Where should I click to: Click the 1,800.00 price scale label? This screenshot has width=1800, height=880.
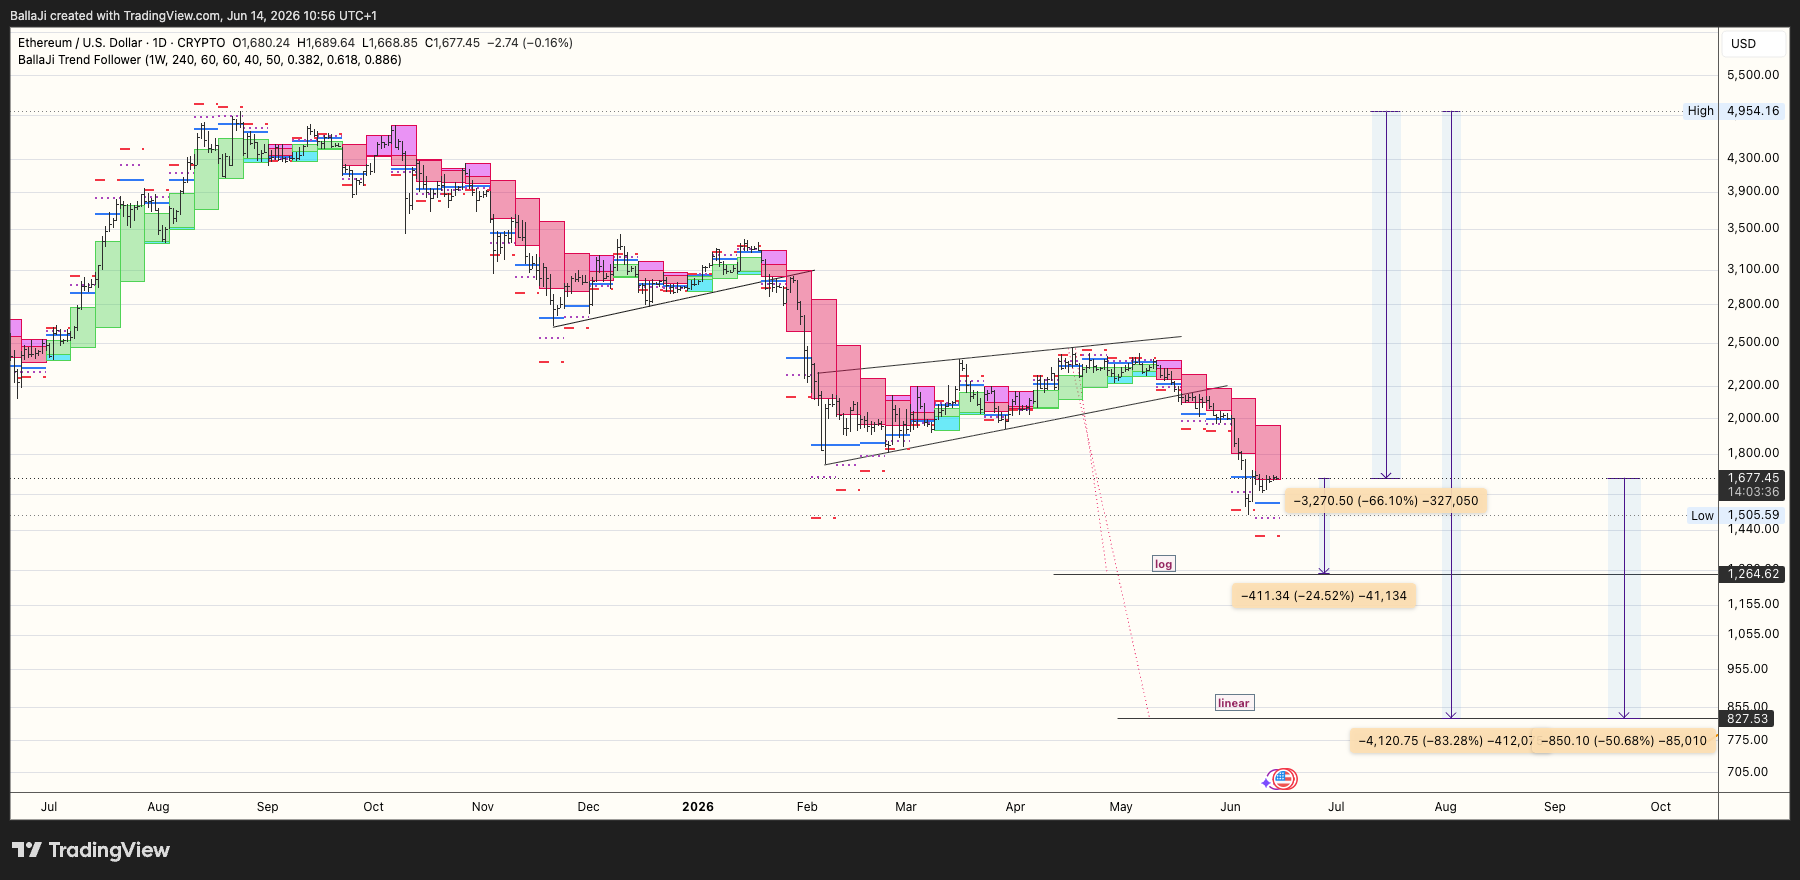[x=1753, y=453]
